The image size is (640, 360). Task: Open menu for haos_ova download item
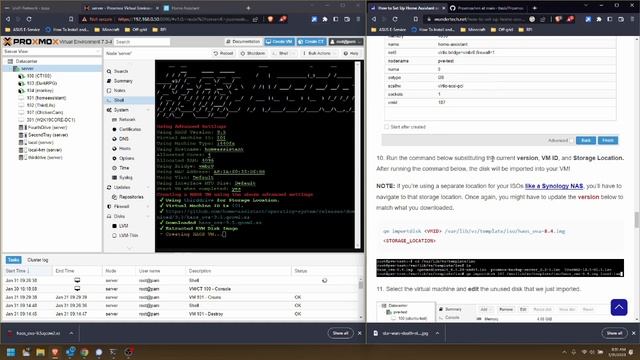click(x=71, y=333)
